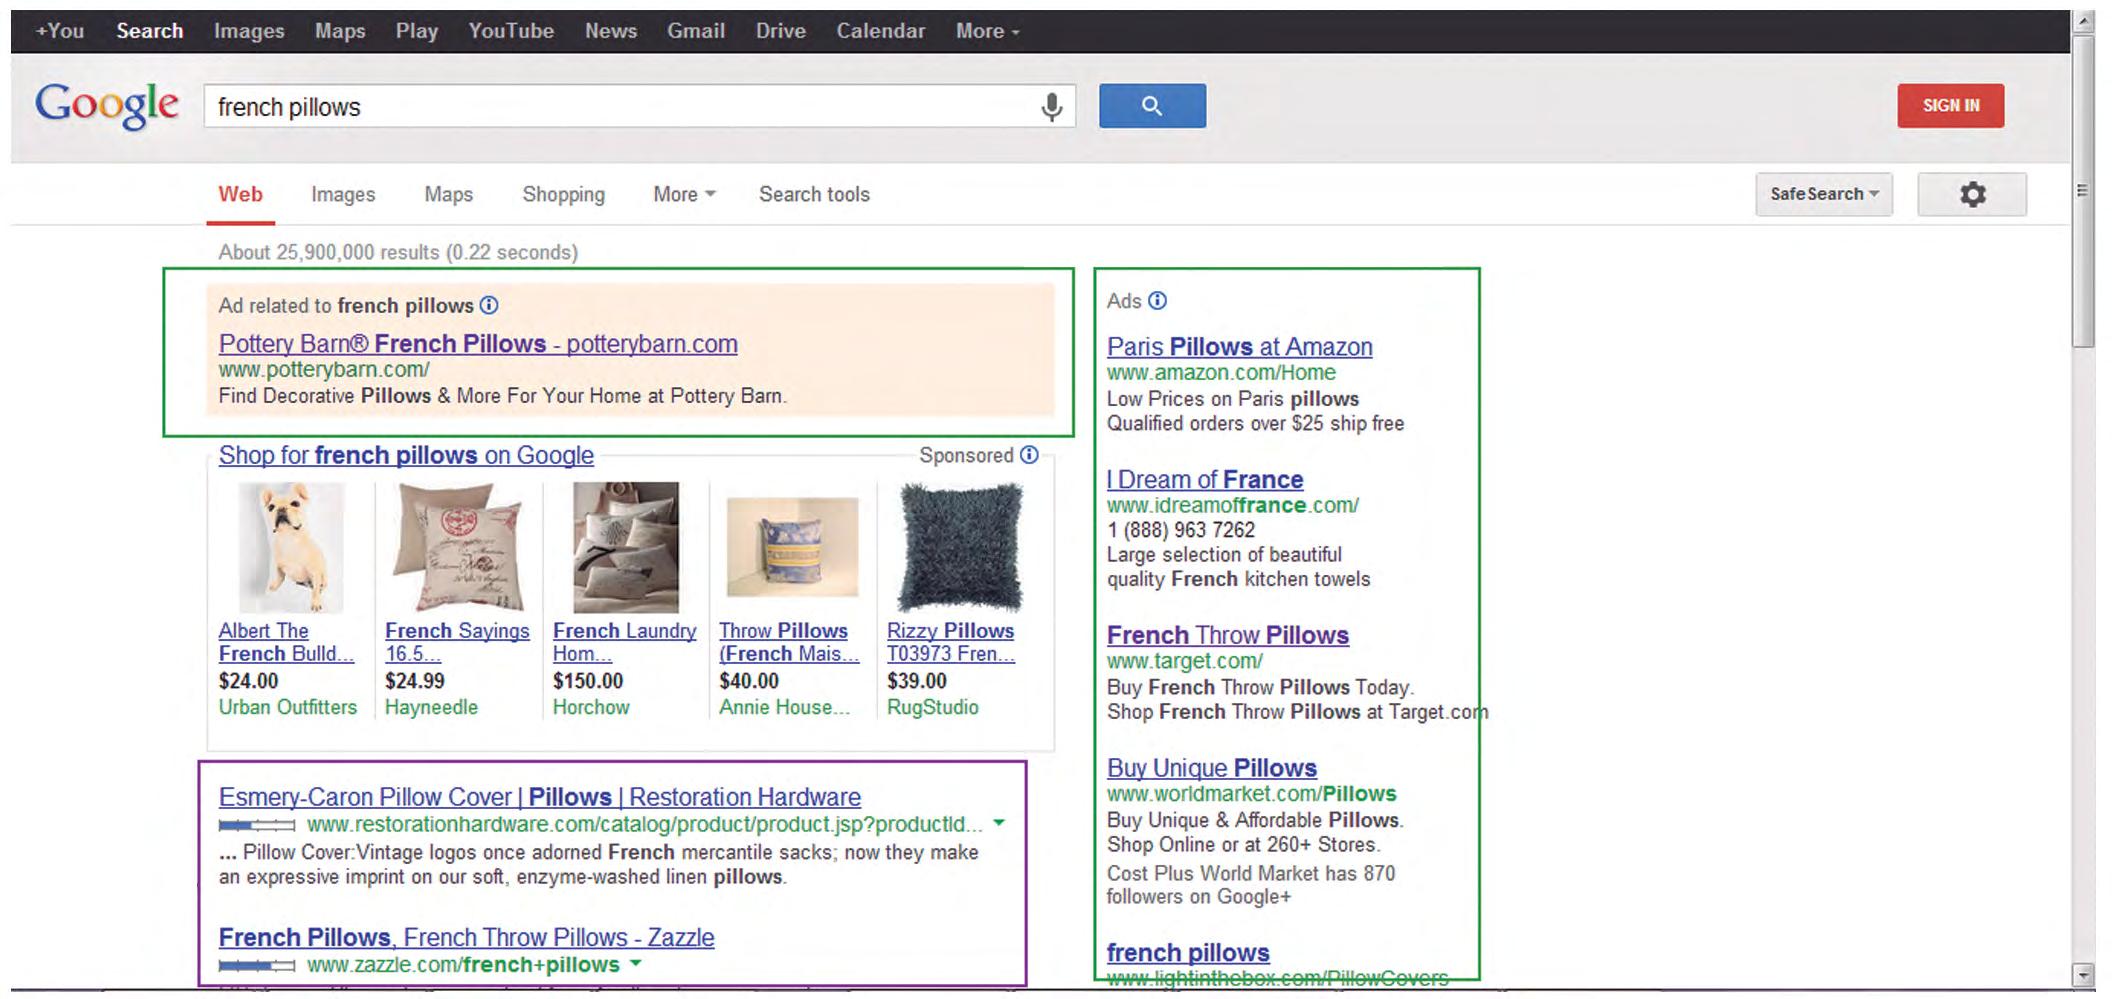Open the Pottery Barn French Pillows ad link
Viewport: 2112px width, 999px height.
(478, 344)
